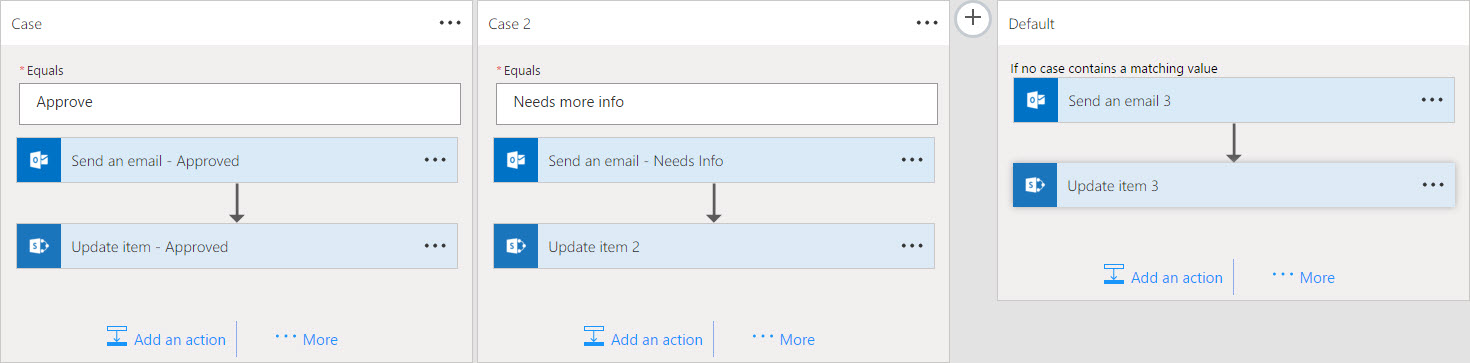Screen dimensions: 1470x363
Task: Click More in the Case 2 branch
Action: (783, 339)
